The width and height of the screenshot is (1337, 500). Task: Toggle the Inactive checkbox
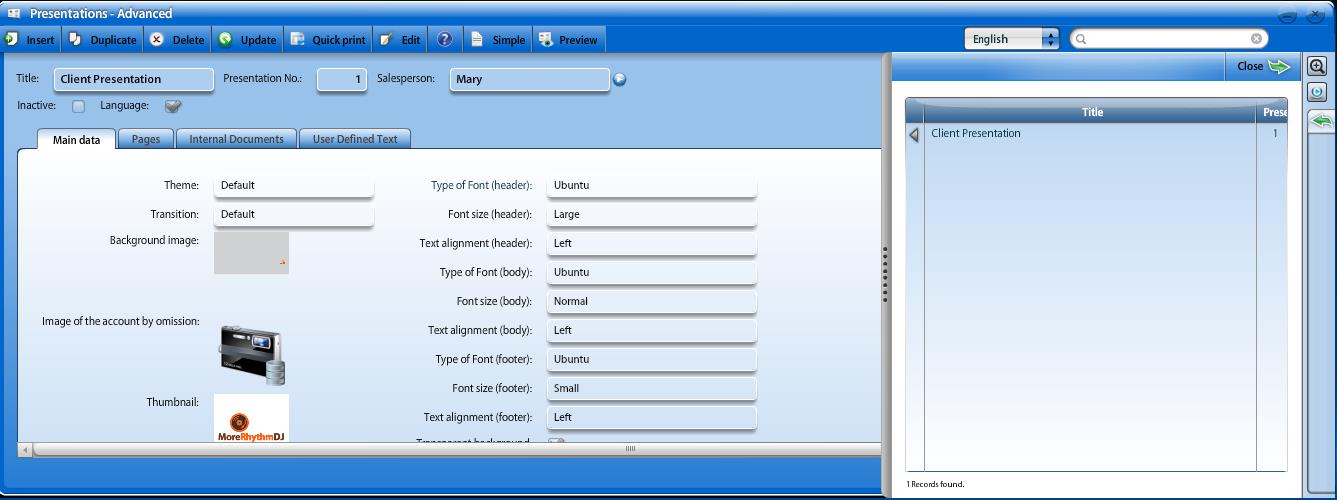click(78, 106)
